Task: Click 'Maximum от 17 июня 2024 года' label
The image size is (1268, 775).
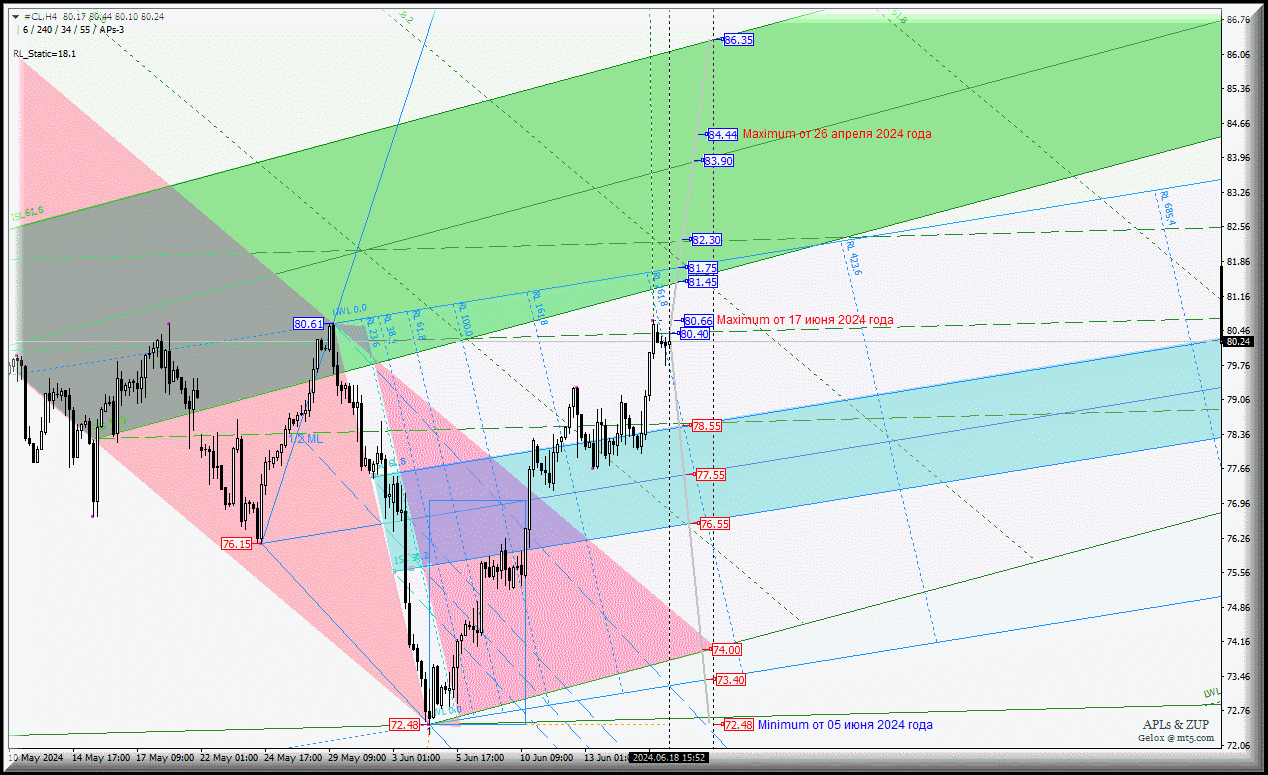Action: click(x=805, y=320)
